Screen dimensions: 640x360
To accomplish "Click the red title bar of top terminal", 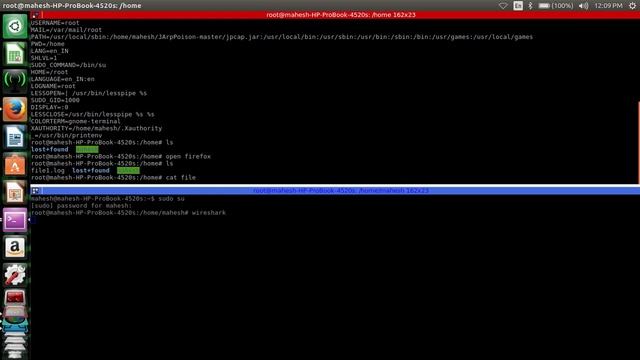I will point(341,15).
